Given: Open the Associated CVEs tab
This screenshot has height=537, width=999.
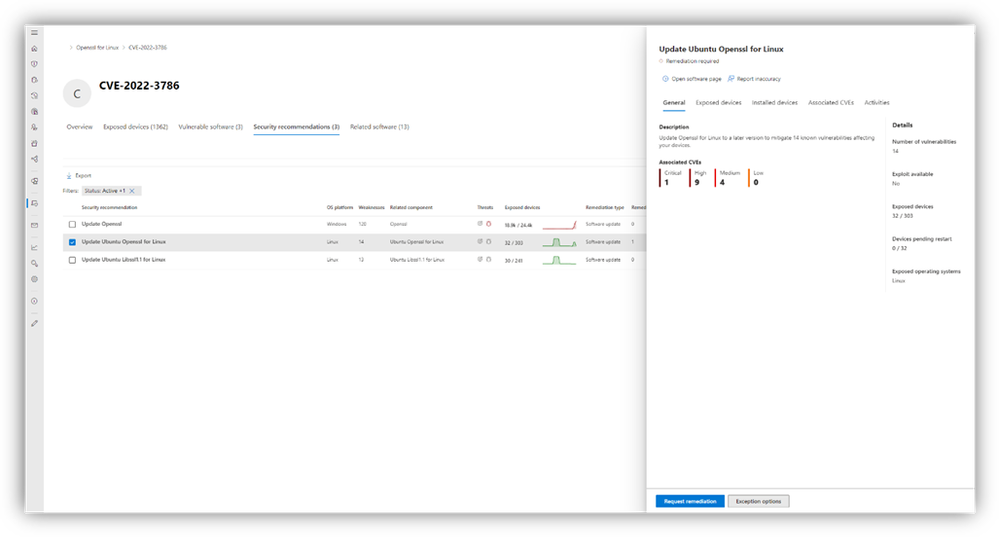Looking at the screenshot, I should tap(831, 103).
